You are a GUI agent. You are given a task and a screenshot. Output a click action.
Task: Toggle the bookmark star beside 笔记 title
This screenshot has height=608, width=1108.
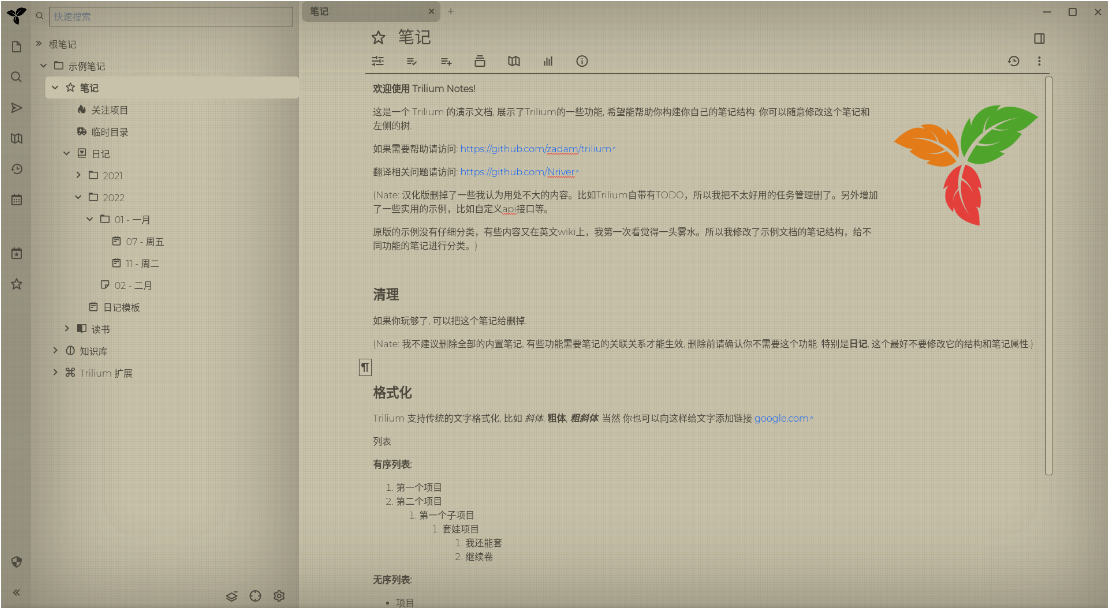pos(377,37)
